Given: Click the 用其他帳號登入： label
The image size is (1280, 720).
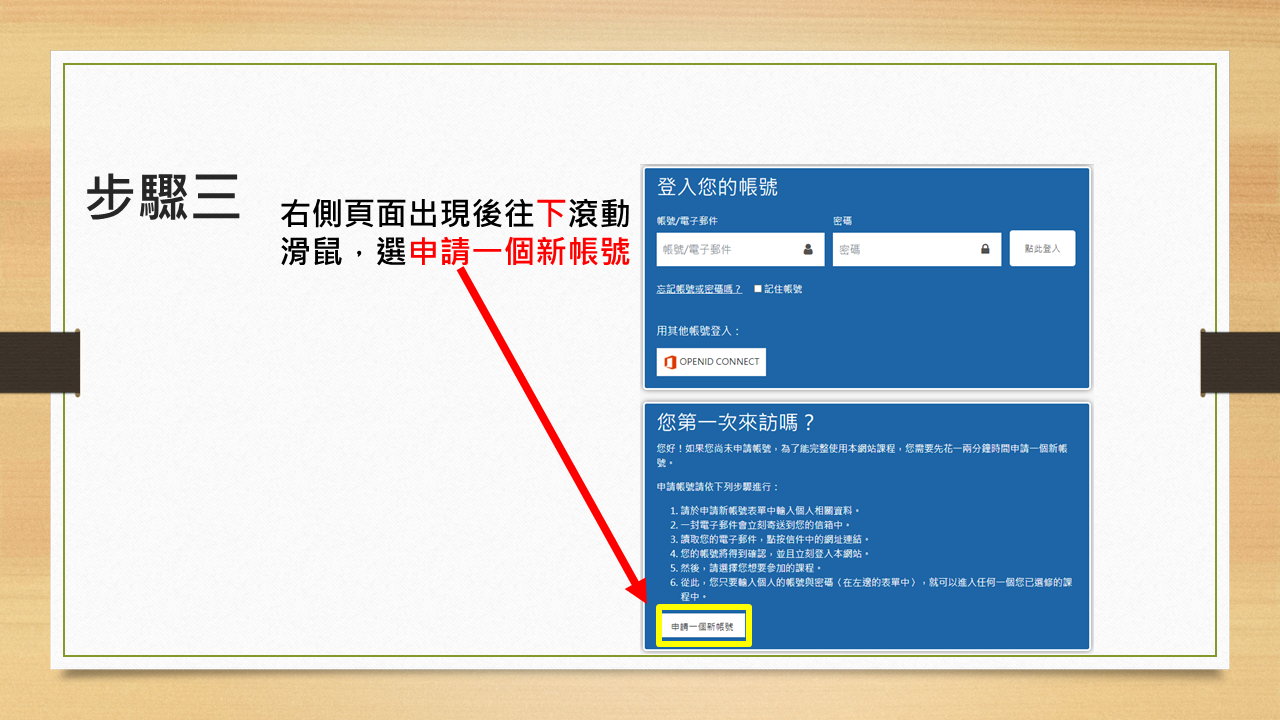Looking at the screenshot, I should click(x=698, y=331).
